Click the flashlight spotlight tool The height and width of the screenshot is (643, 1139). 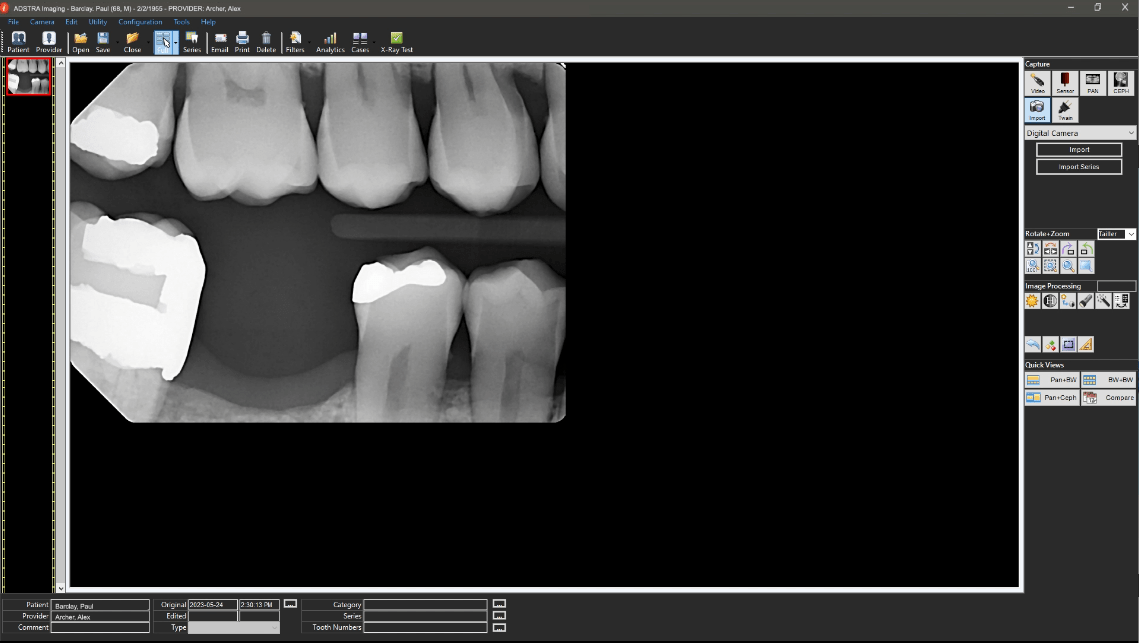click(x=1086, y=301)
